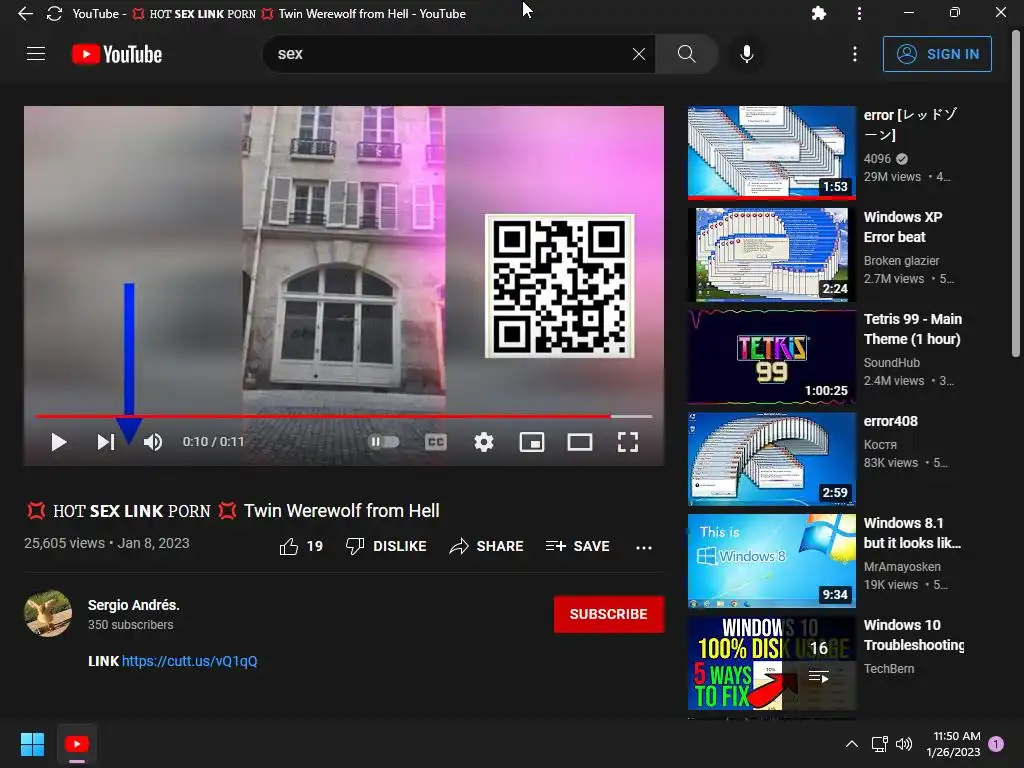Open the cutt.us link in description

pos(189,661)
